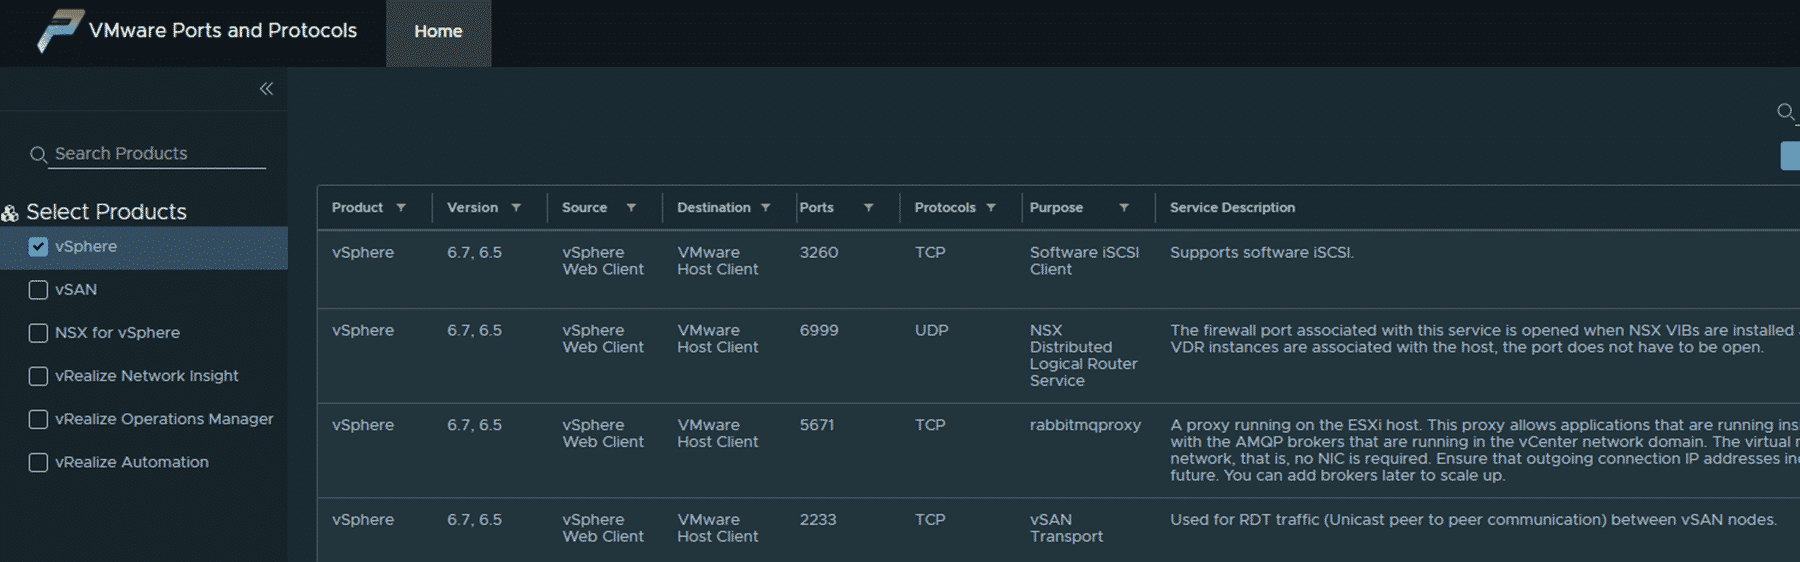Check the vRealize Automation checkbox
Image resolution: width=1800 pixels, height=562 pixels.
38,462
